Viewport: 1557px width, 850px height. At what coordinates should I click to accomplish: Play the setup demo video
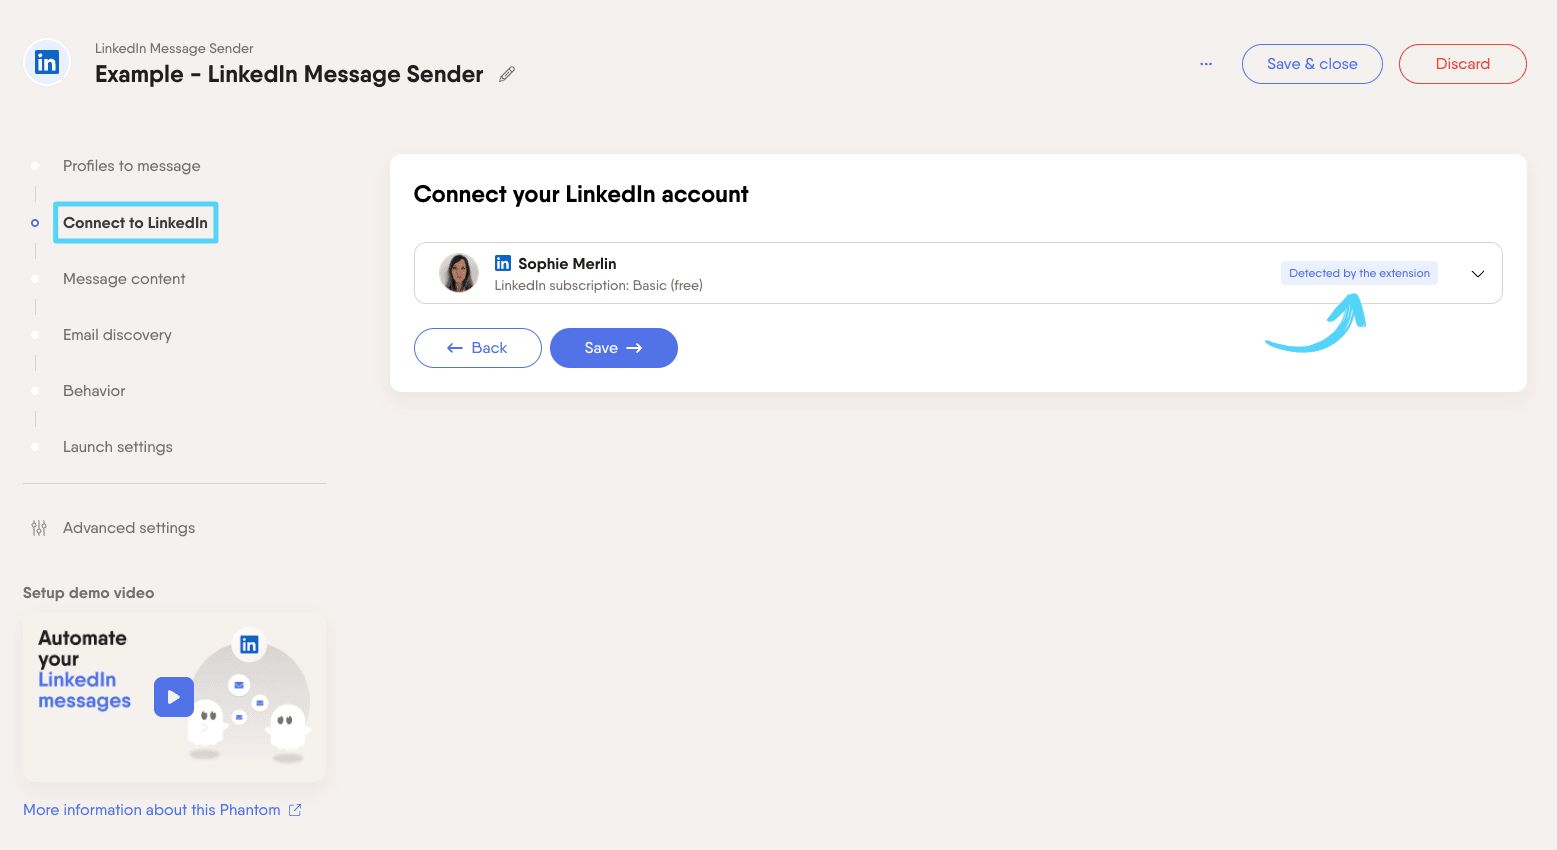tap(173, 697)
